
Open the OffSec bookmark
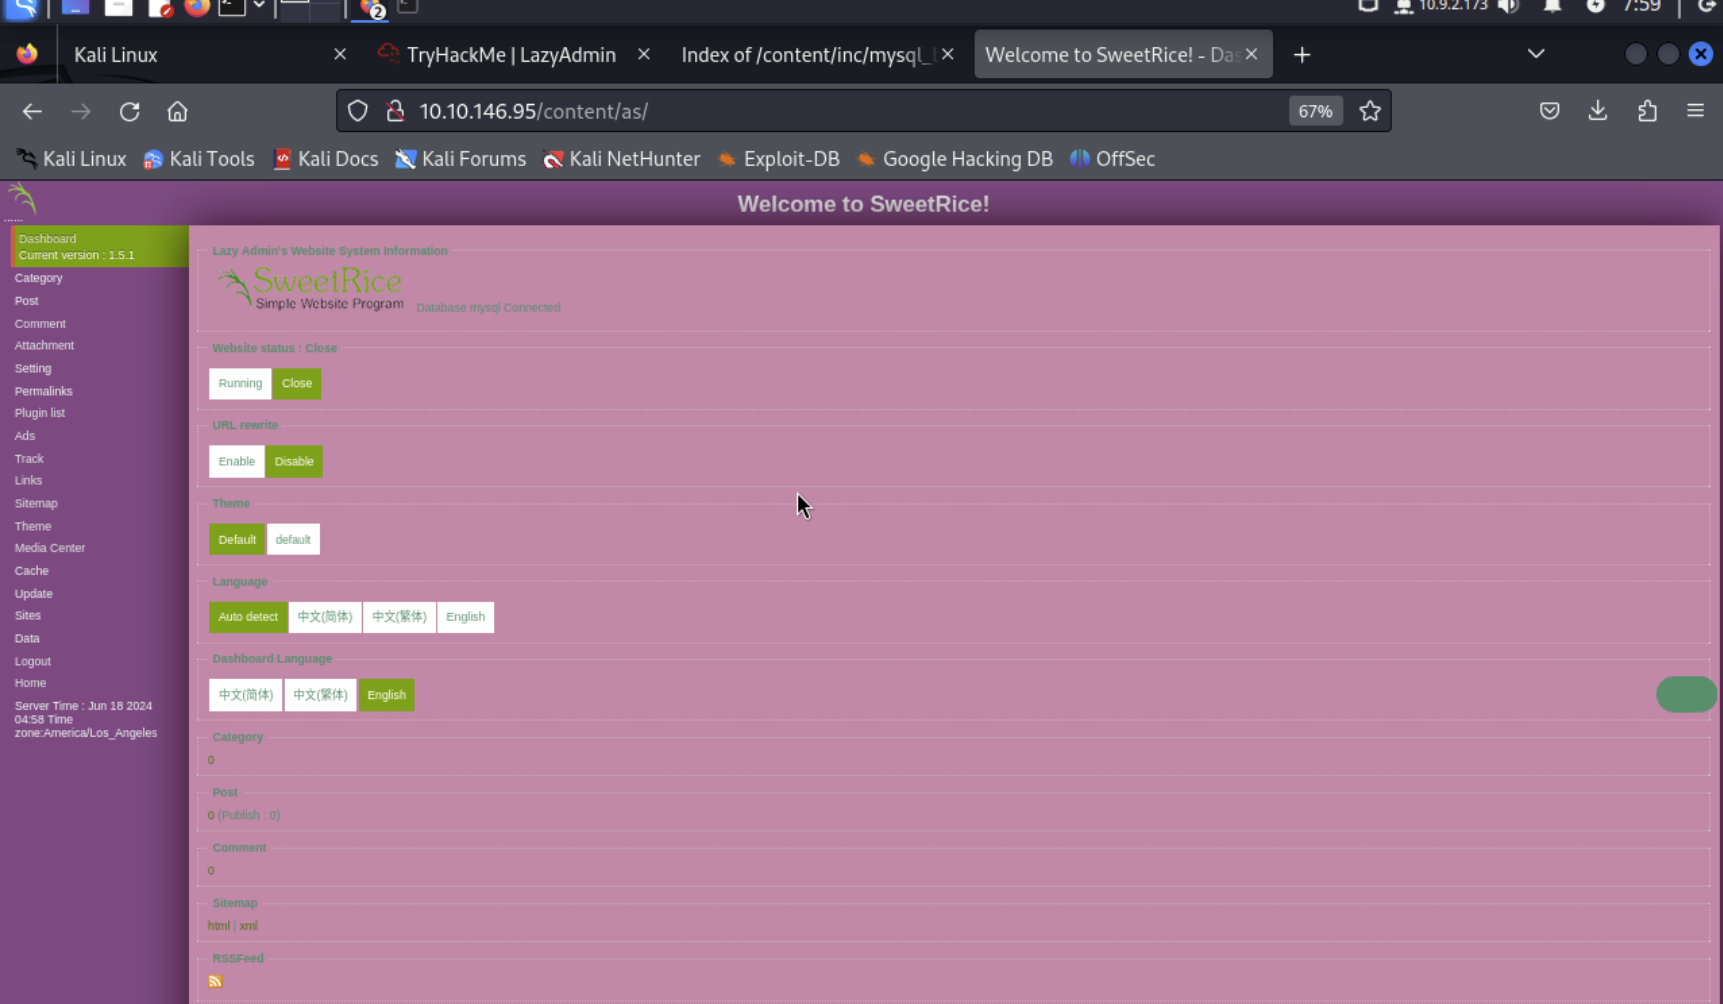tap(1112, 159)
